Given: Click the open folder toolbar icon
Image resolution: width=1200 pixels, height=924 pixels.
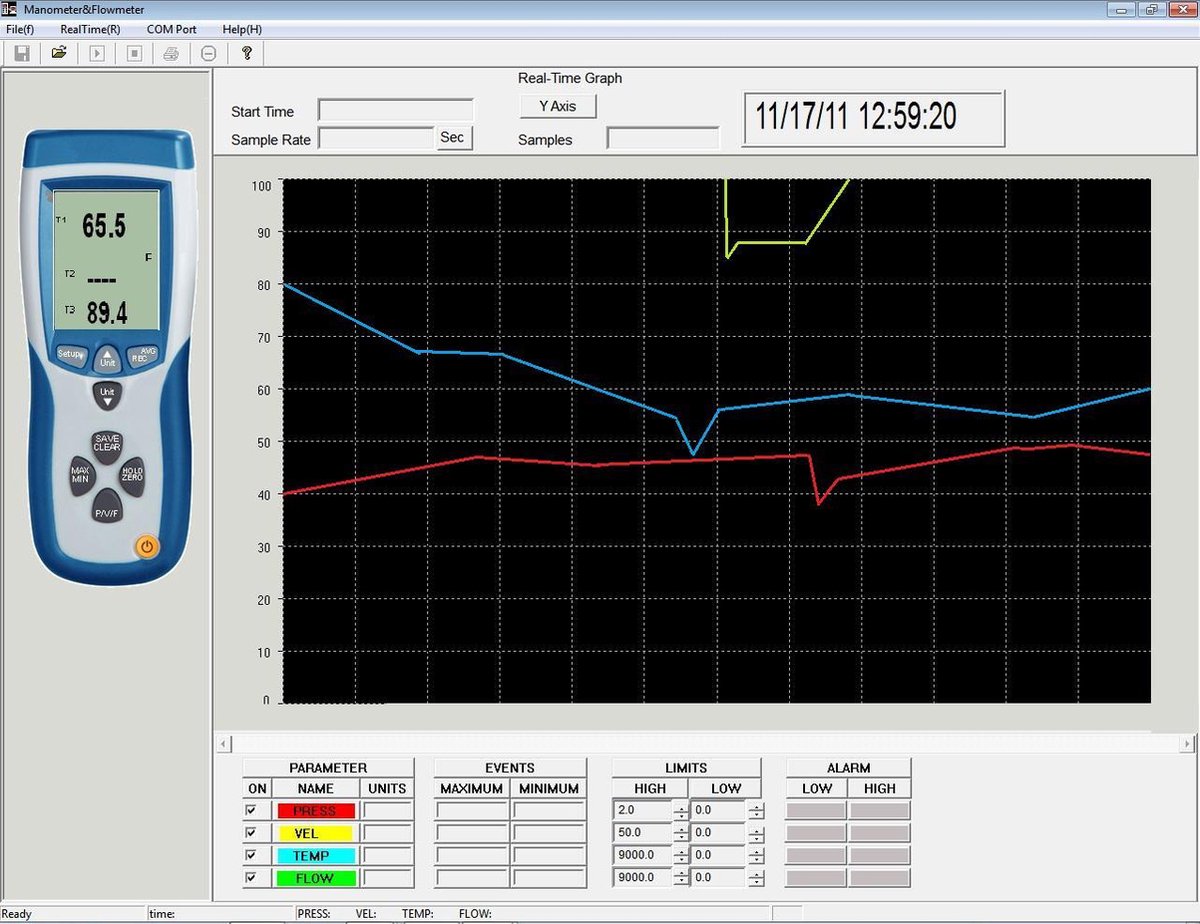Looking at the screenshot, I should pos(59,53).
